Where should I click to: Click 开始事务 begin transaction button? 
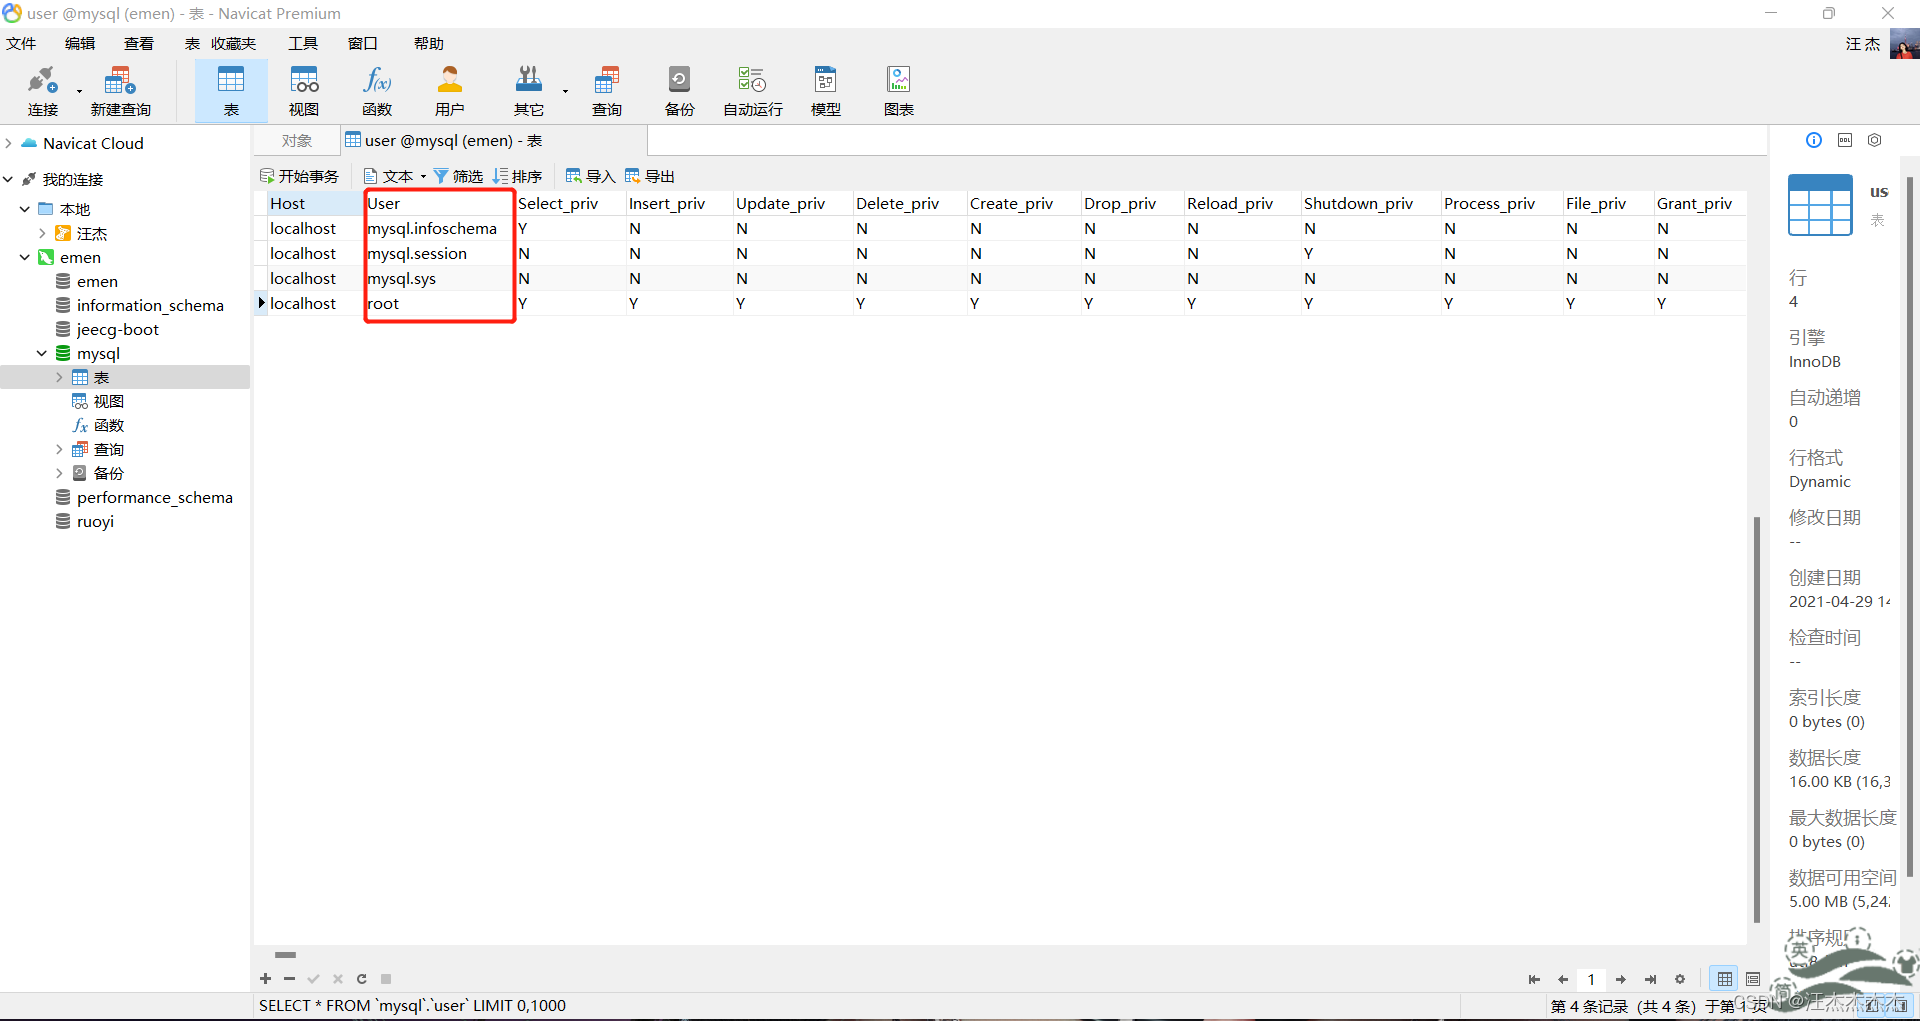[299, 176]
